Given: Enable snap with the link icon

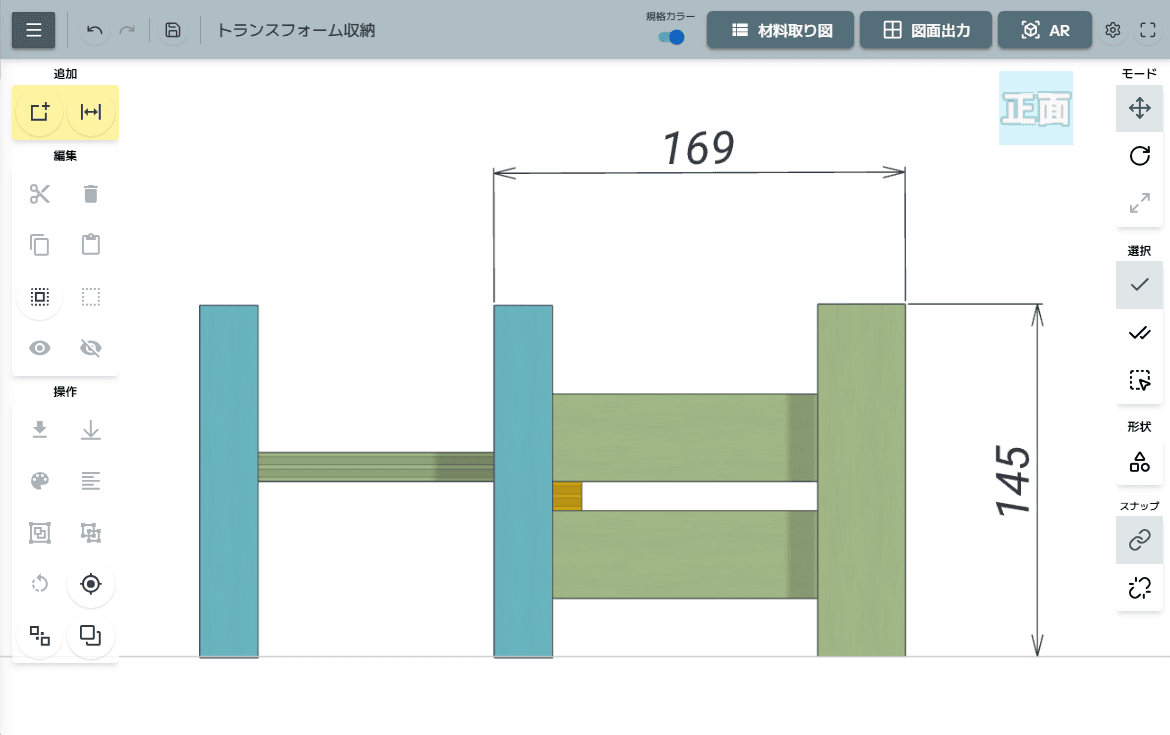Looking at the screenshot, I should tap(1139, 540).
